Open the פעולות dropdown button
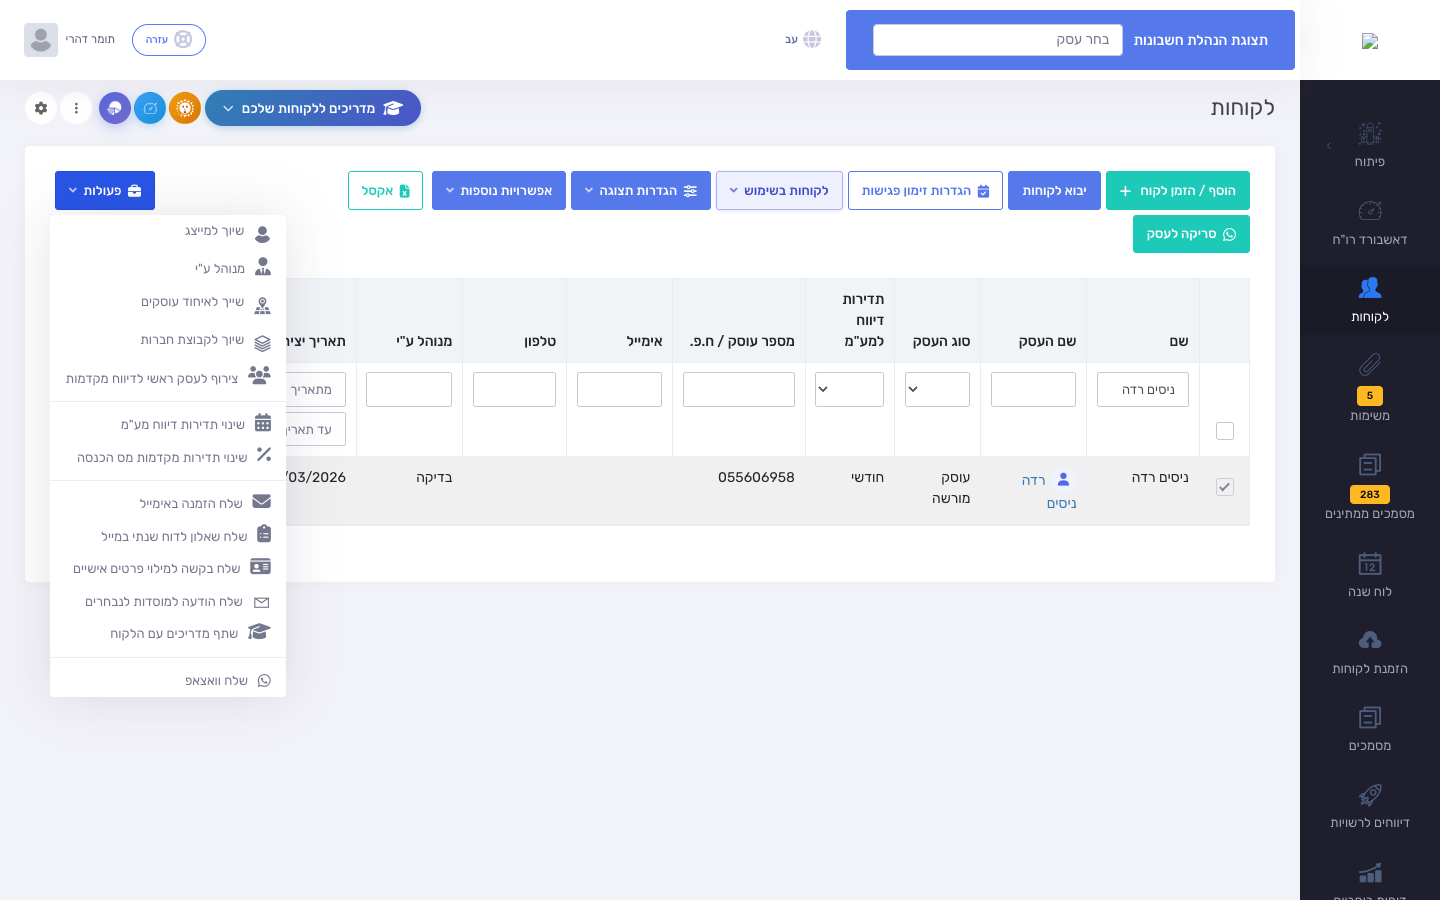 click(x=105, y=191)
